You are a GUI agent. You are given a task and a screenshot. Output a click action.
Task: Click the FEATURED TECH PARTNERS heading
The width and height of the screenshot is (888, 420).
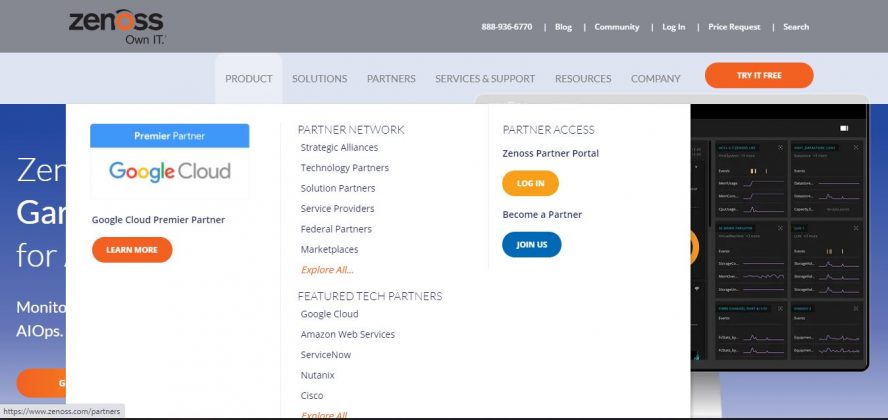pos(370,296)
